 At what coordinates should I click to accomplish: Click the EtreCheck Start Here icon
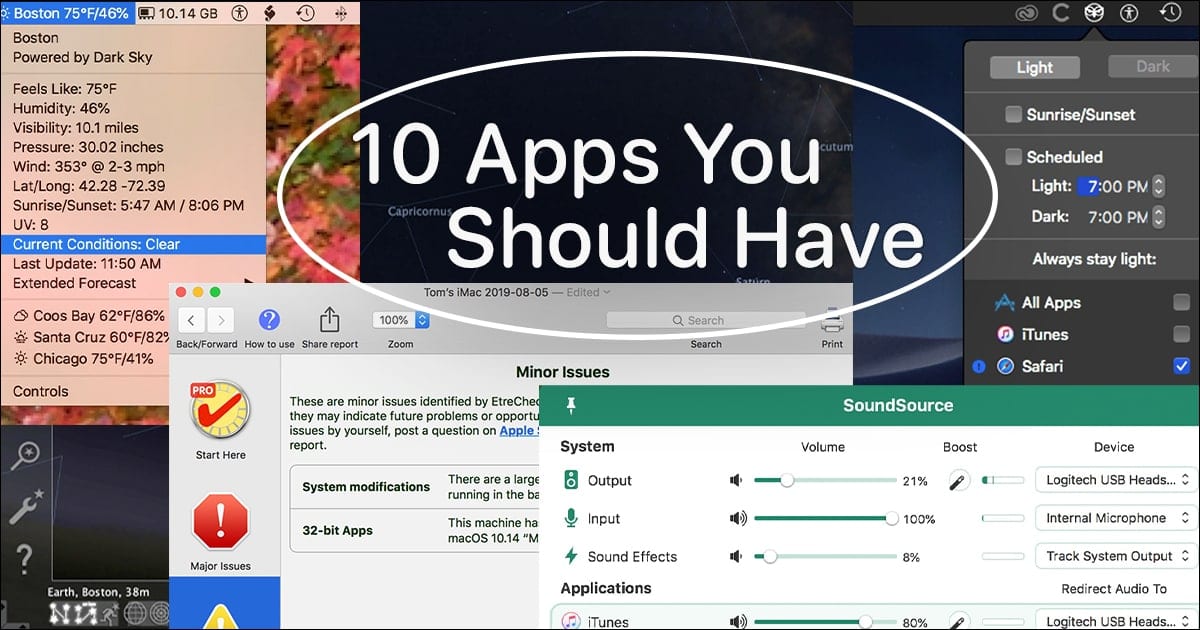pyautogui.click(x=220, y=411)
